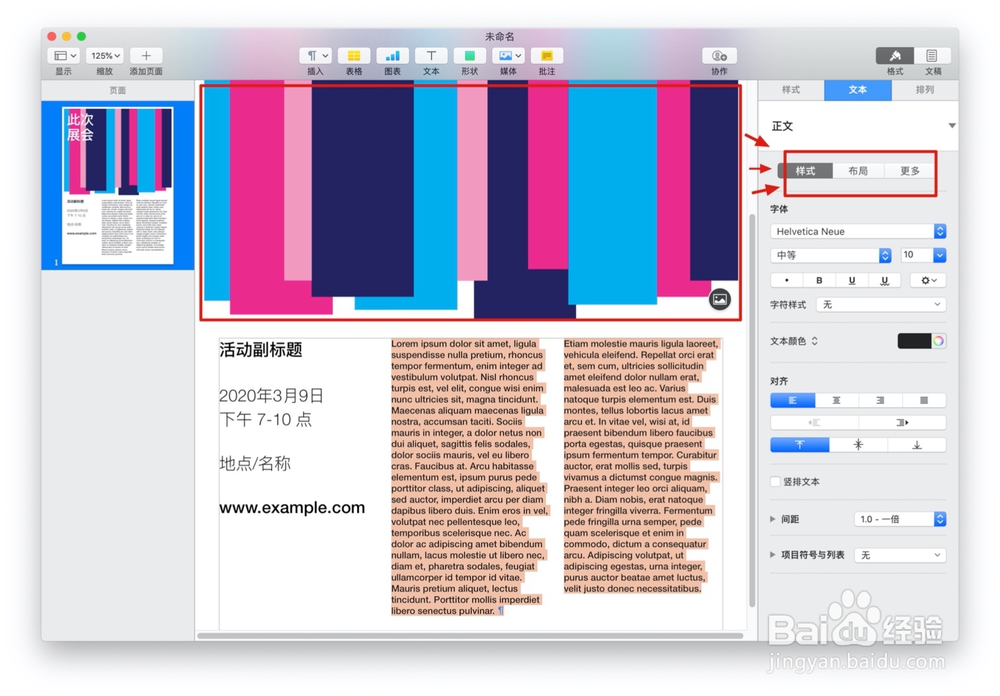
Task: Enable the 竖排文本 checkbox
Action: coord(774,482)
